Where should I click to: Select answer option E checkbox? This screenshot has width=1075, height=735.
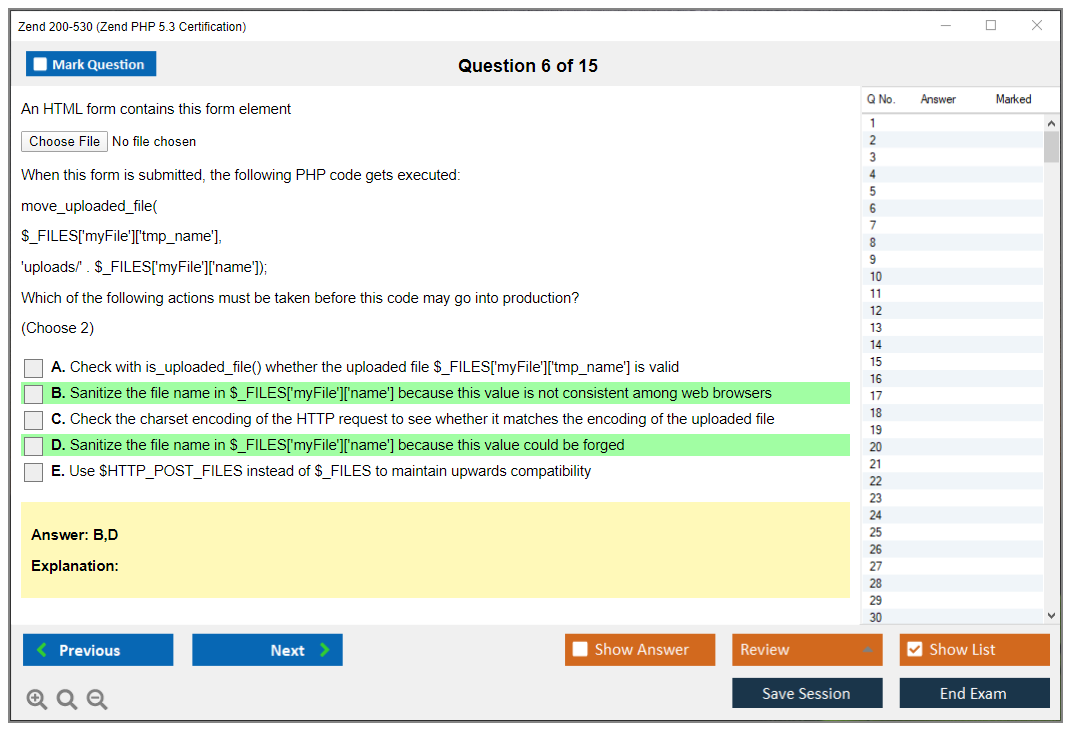tap(34, 472)
